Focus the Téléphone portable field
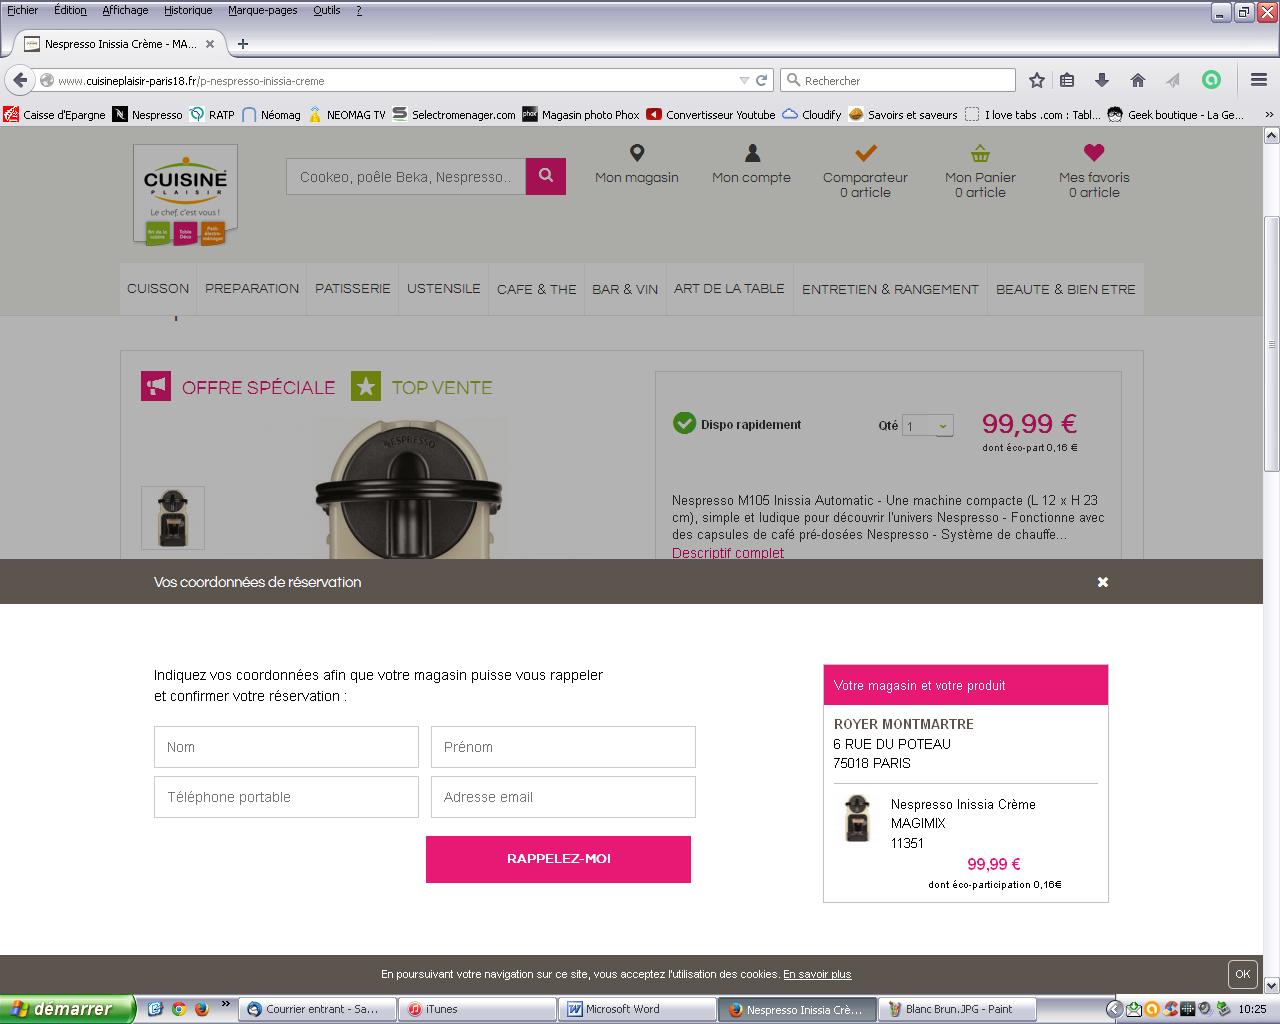This screenshot has width=1280, height=1024. click(286, 797)
